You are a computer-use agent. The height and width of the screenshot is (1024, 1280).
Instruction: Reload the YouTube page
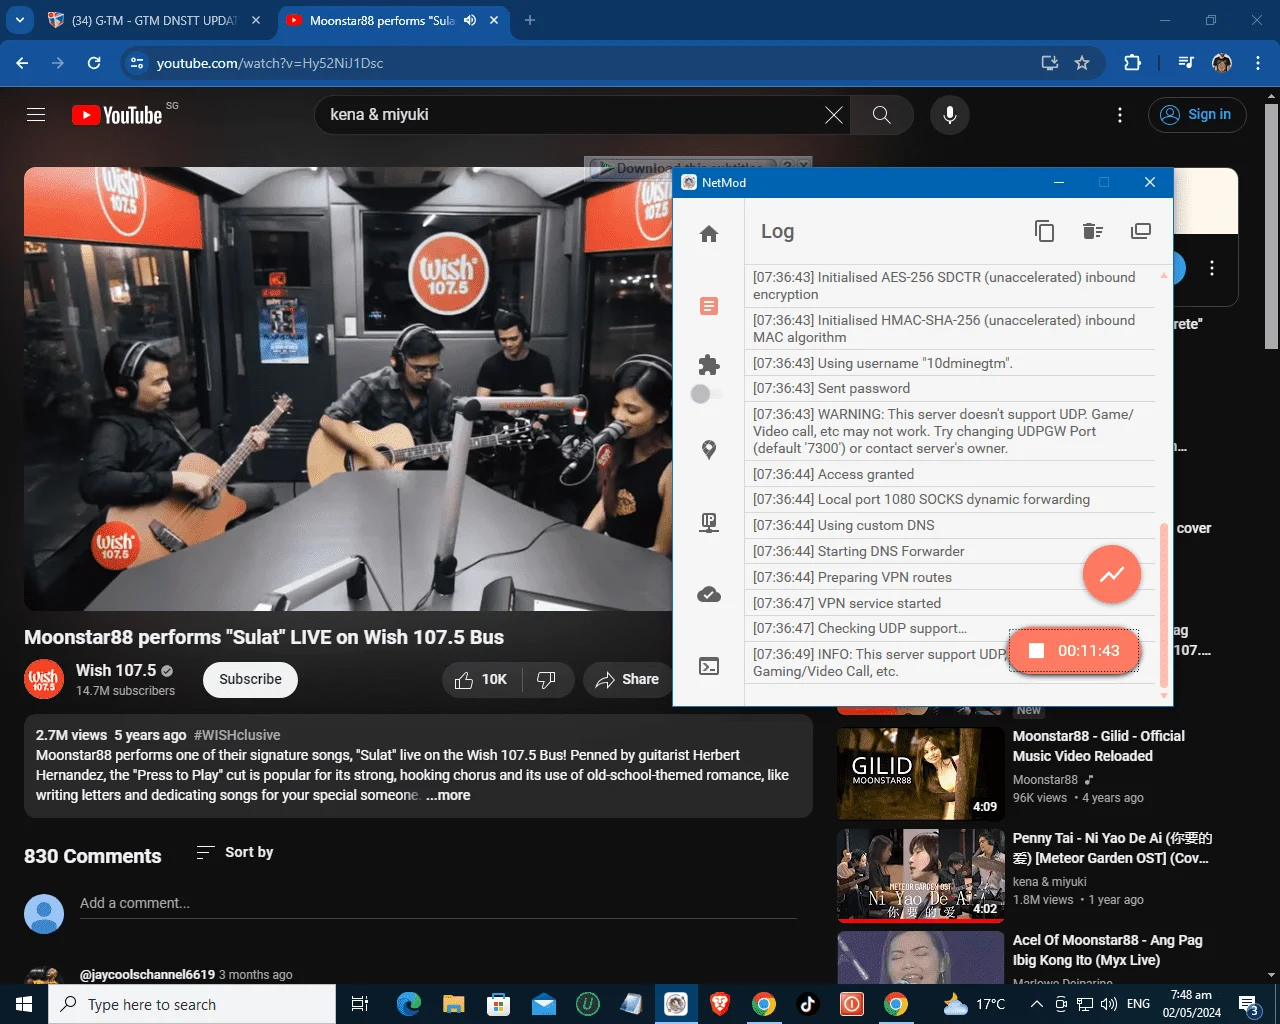pos(94,63)
